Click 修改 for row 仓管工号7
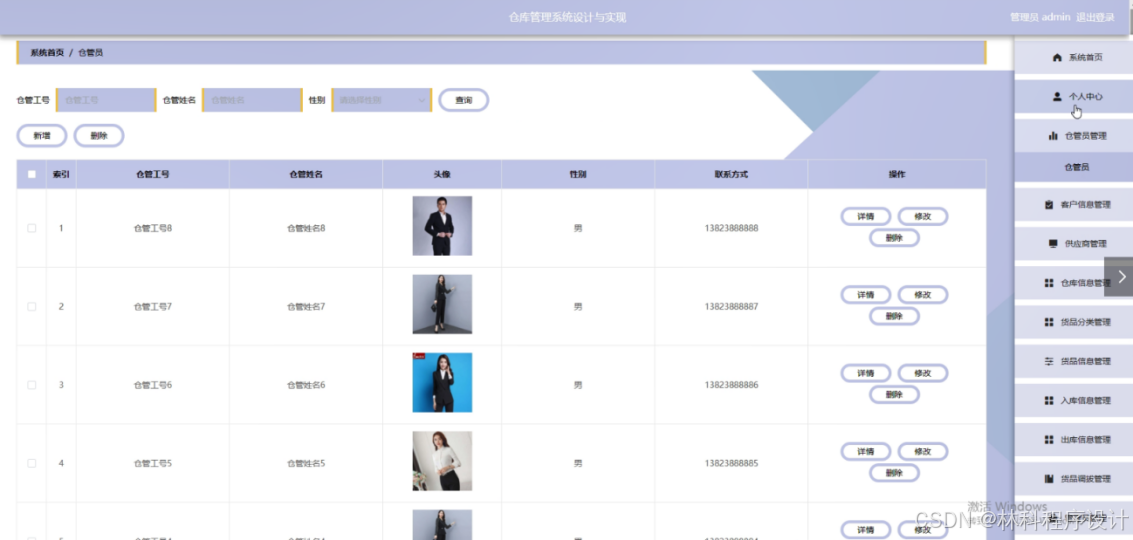This screenshot has height=540, width=1133. tap(923, 294)
